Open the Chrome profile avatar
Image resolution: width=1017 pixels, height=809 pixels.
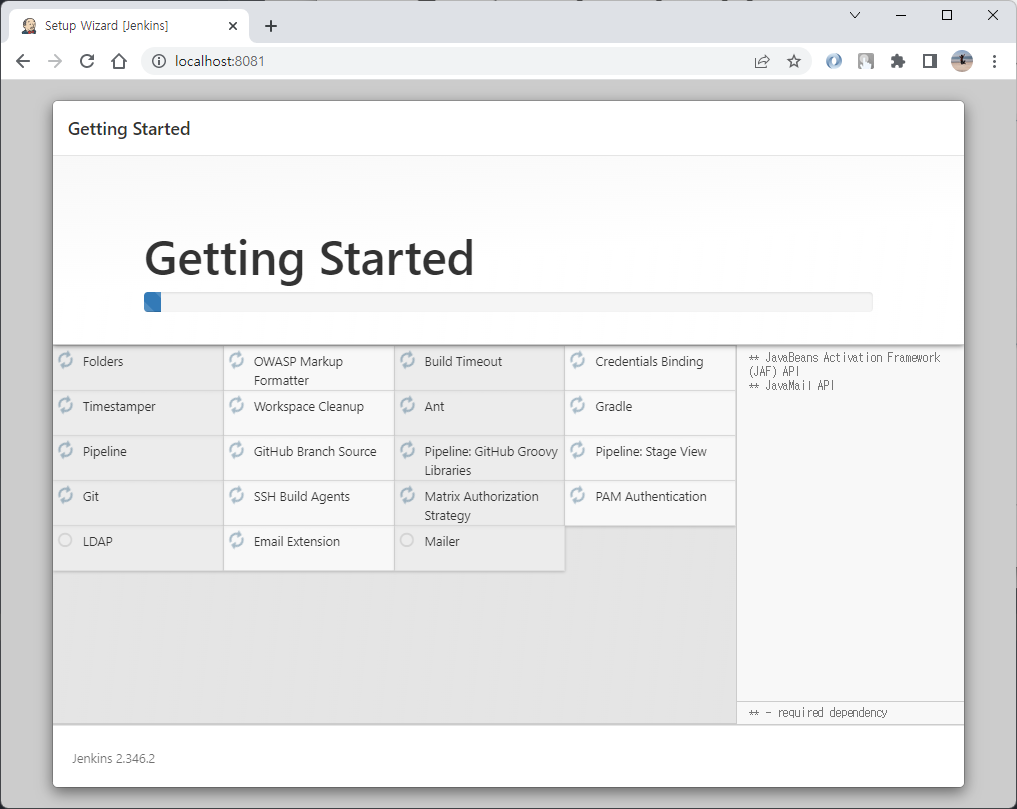(x=962, y=61)
